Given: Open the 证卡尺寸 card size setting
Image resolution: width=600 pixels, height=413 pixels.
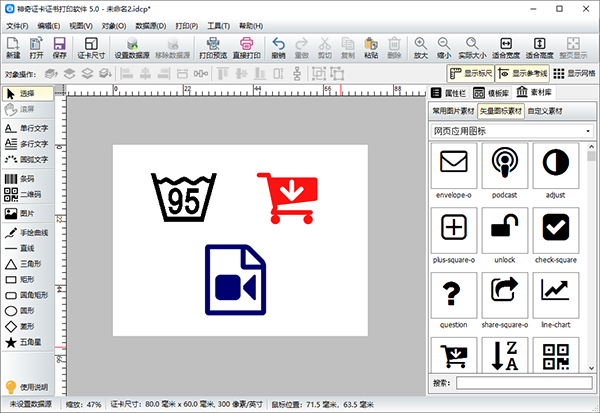Looking at the screenshot, I should [x=91, y=48].
